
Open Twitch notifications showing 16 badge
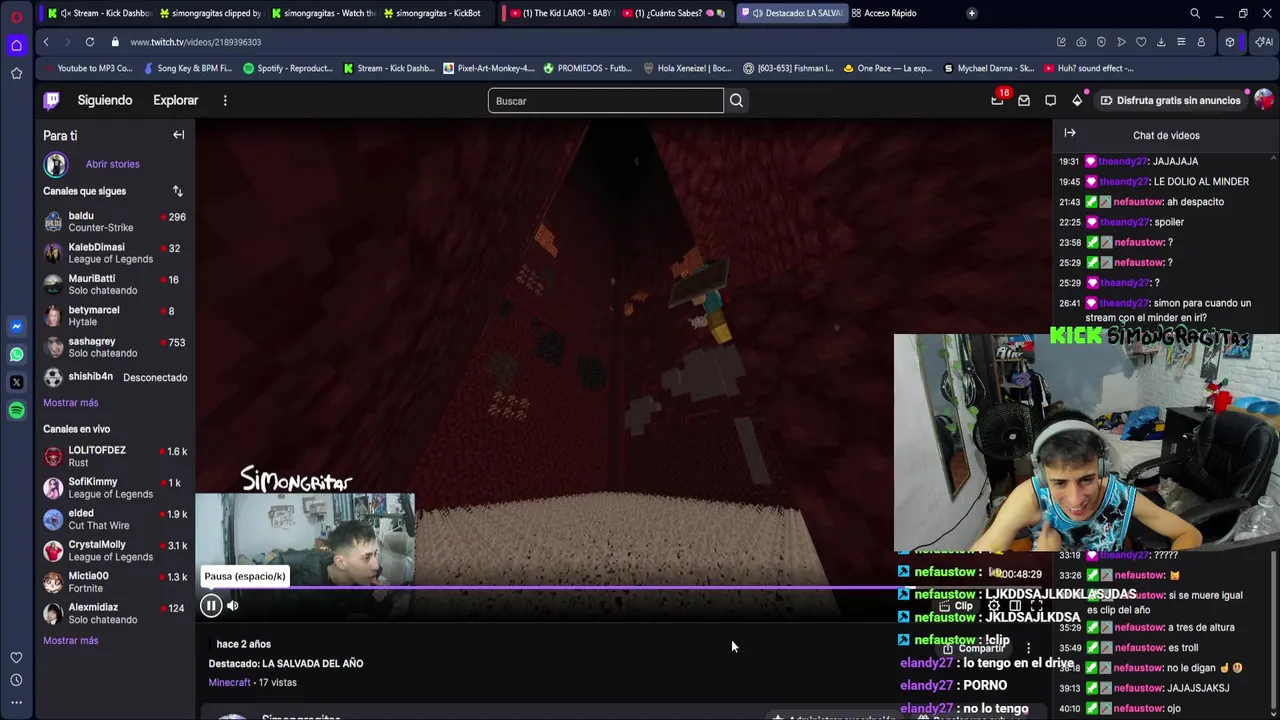tap(998, 100)
